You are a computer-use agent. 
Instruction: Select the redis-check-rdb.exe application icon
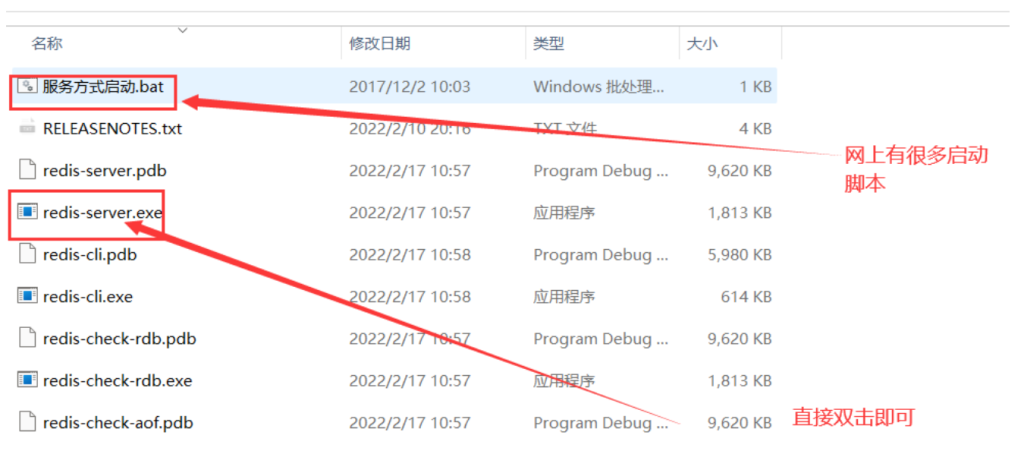point(27,380)
